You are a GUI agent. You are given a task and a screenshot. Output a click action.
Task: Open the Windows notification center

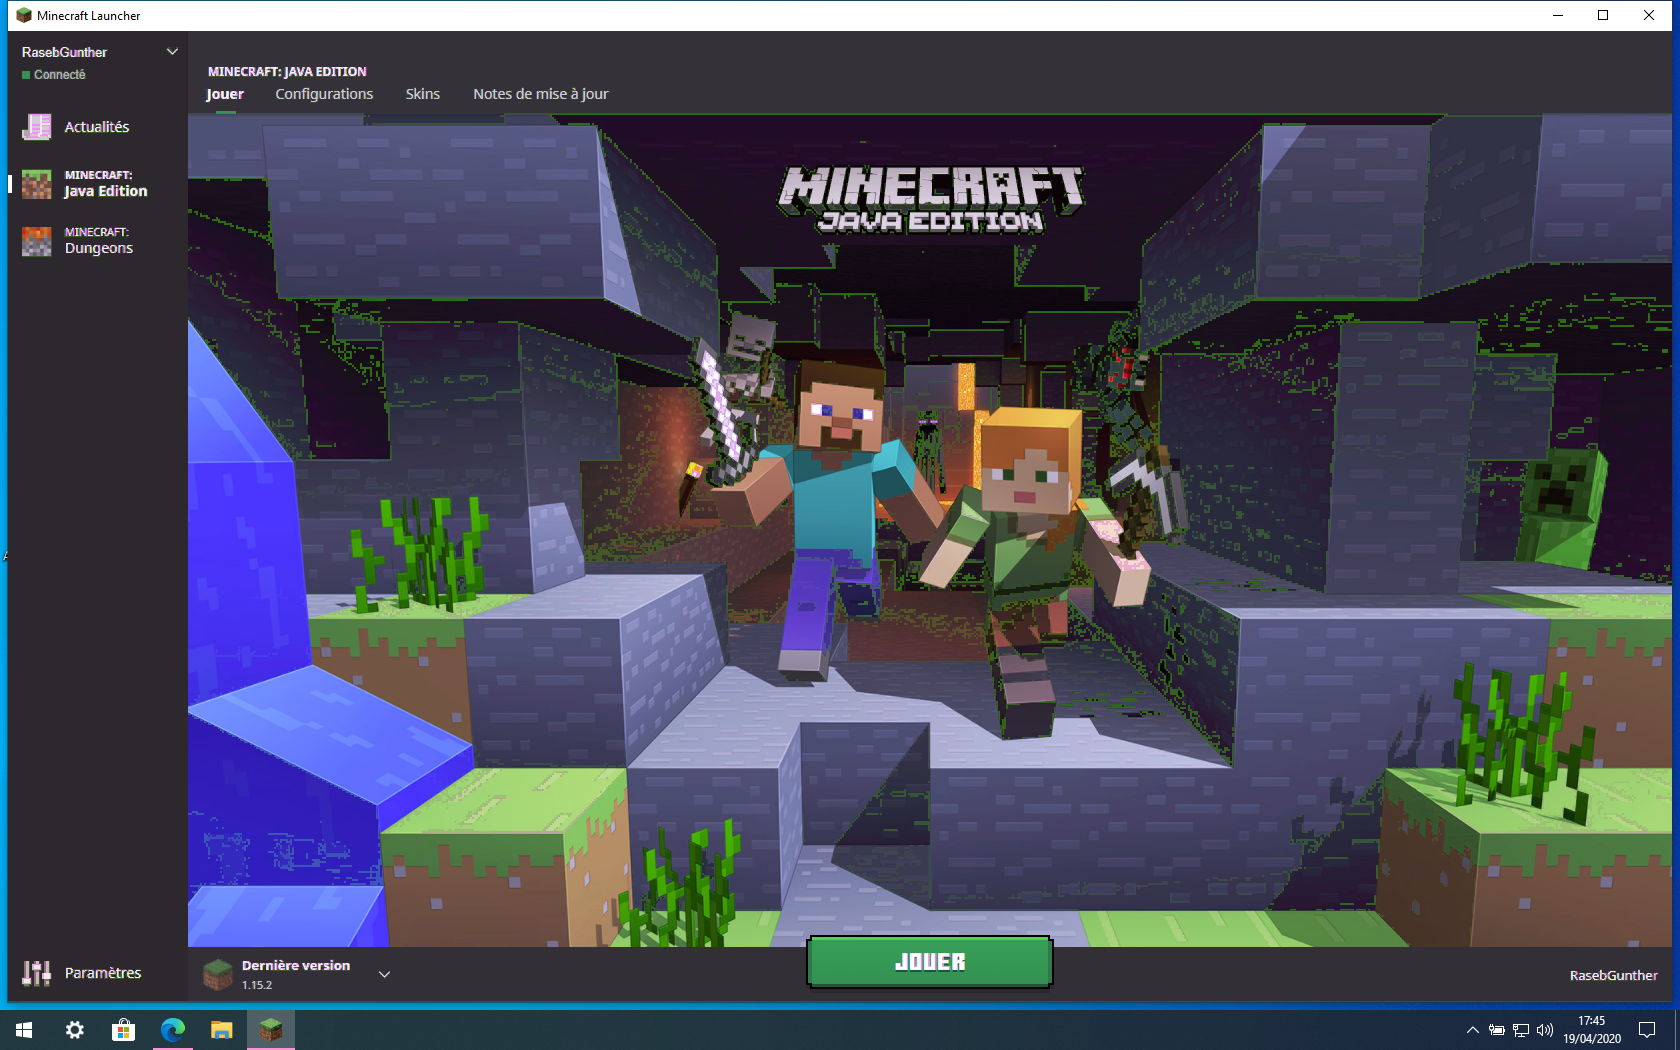click(x=1647, y=1030)
